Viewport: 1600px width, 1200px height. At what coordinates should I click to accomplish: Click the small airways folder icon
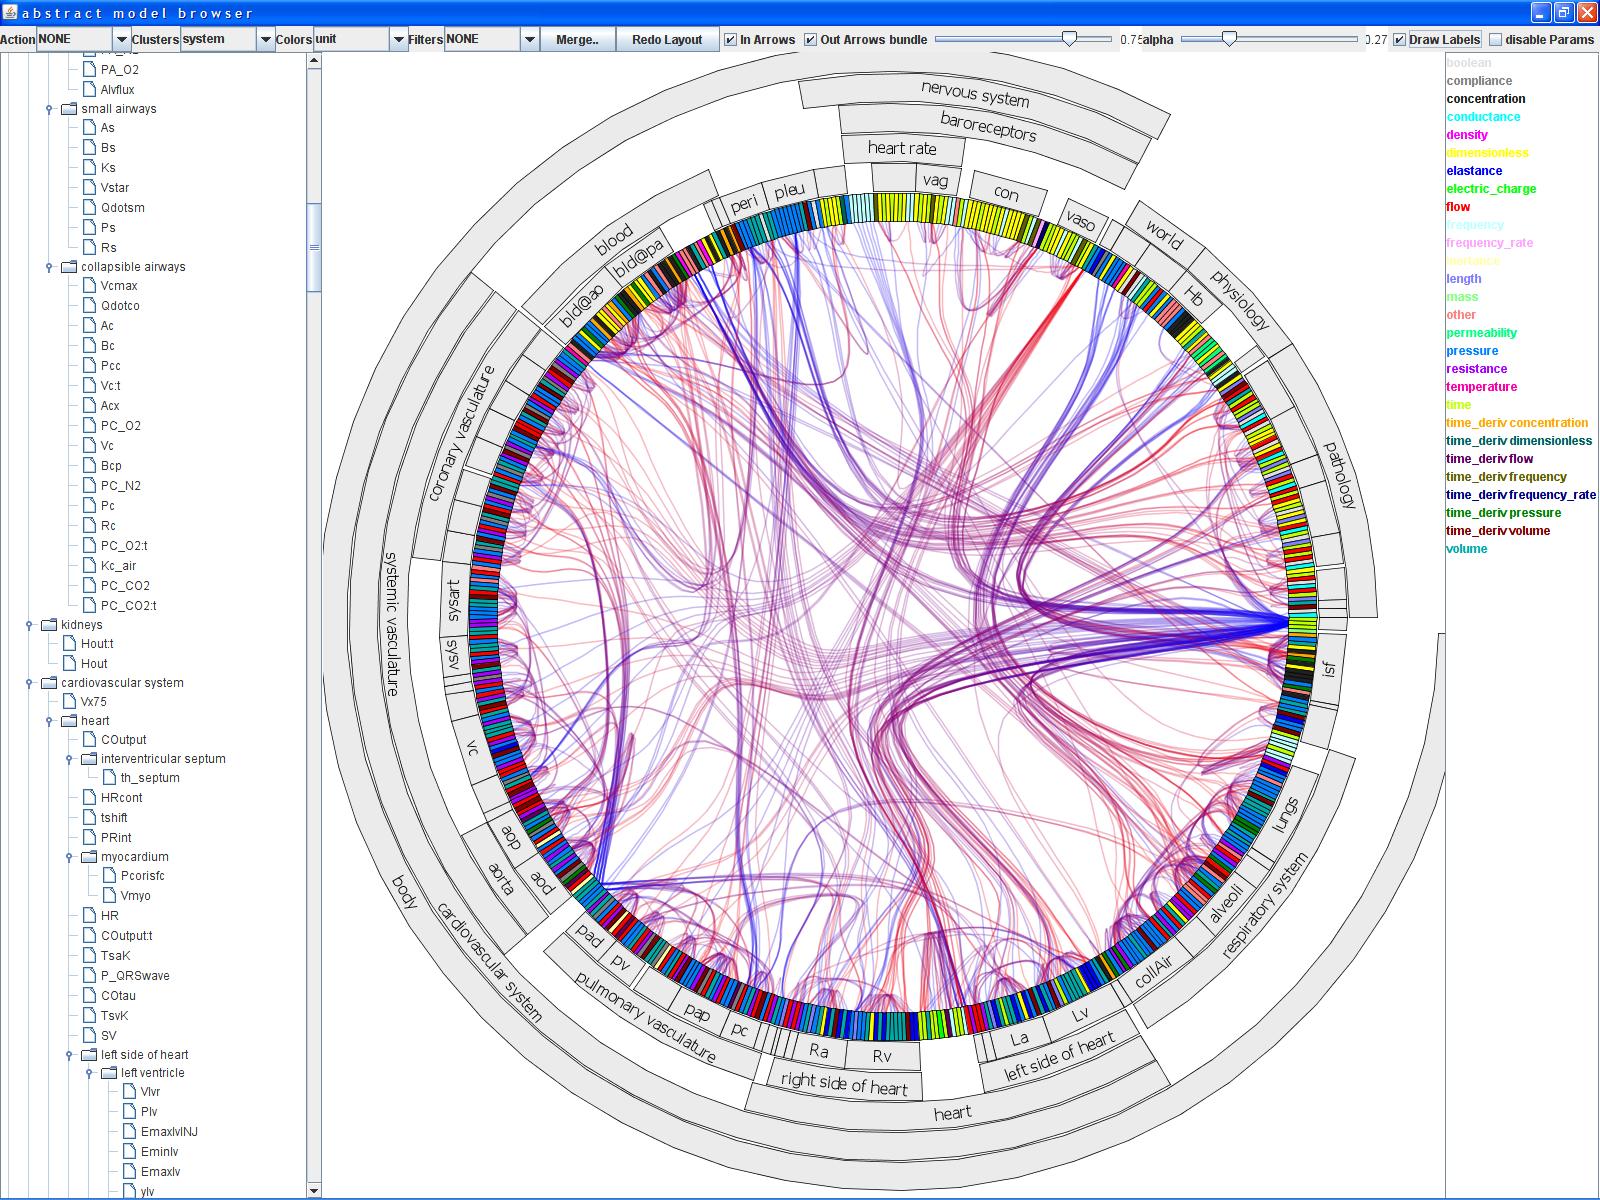point(69,109)
